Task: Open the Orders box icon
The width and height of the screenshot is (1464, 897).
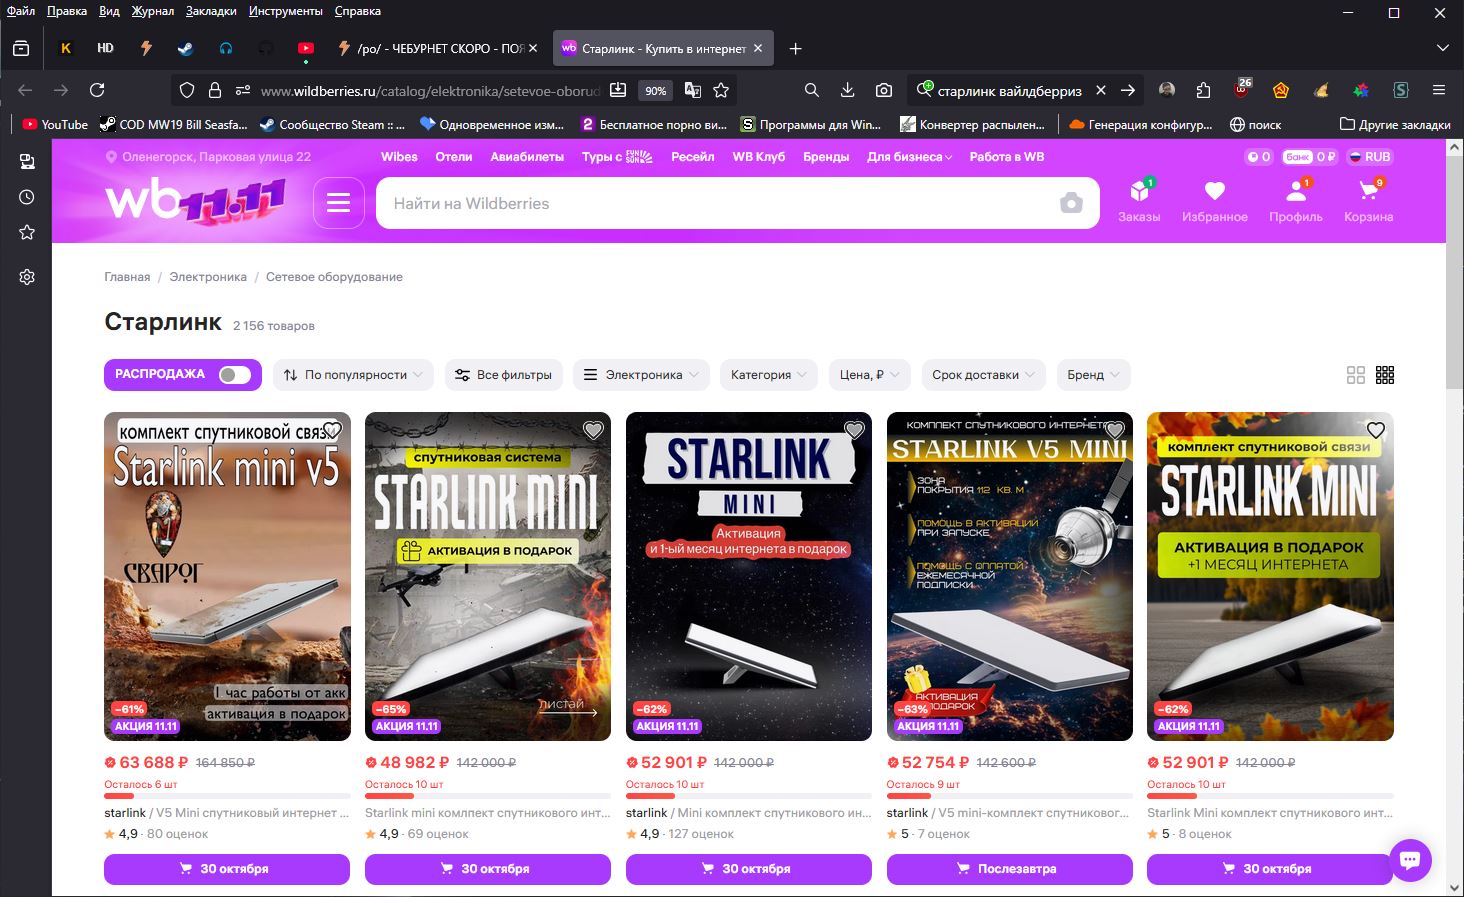Action: [x=1139, y=192]
